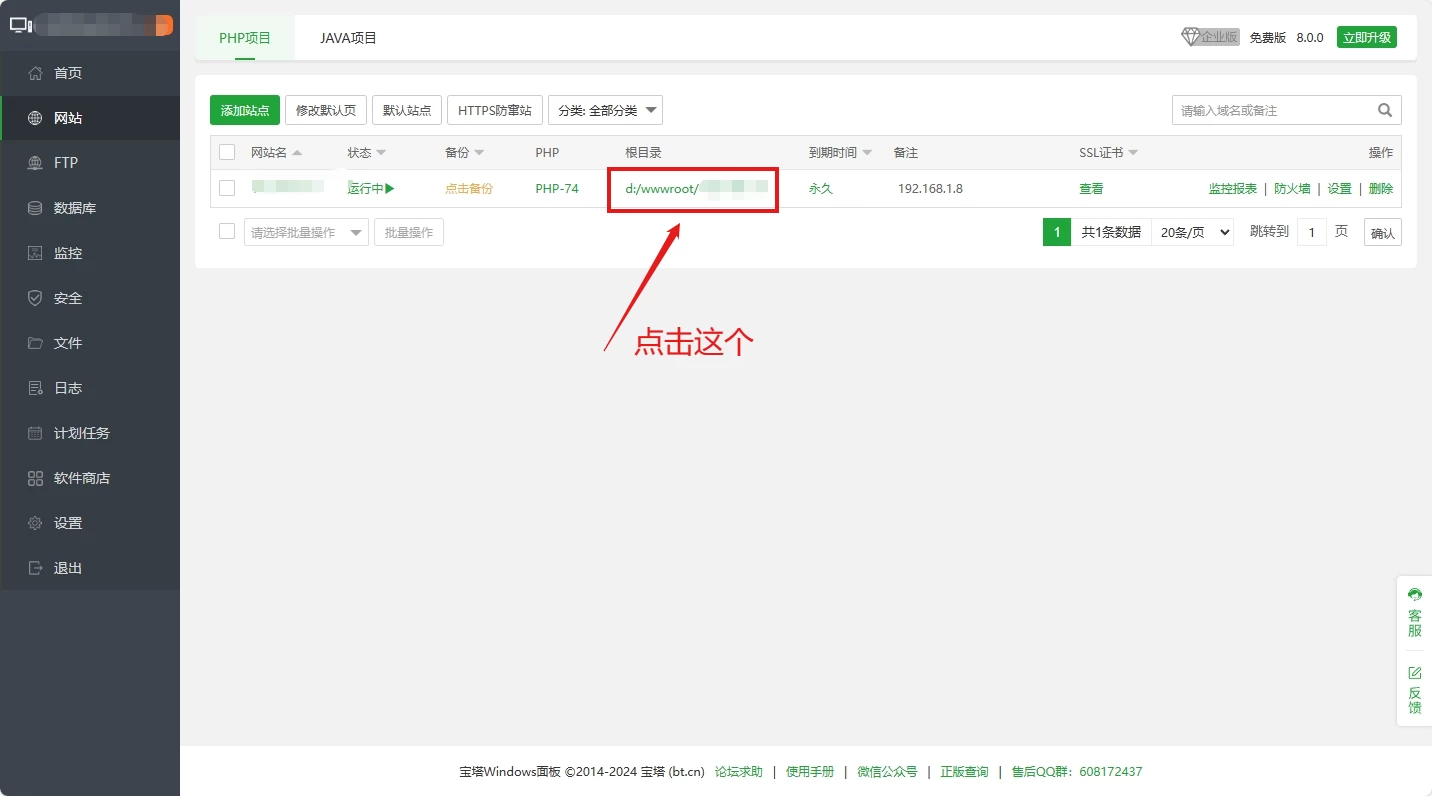The width and height of the screenshot is (1432, 796).
Task: Click the software store grid icon
Action: pos(36,478)
